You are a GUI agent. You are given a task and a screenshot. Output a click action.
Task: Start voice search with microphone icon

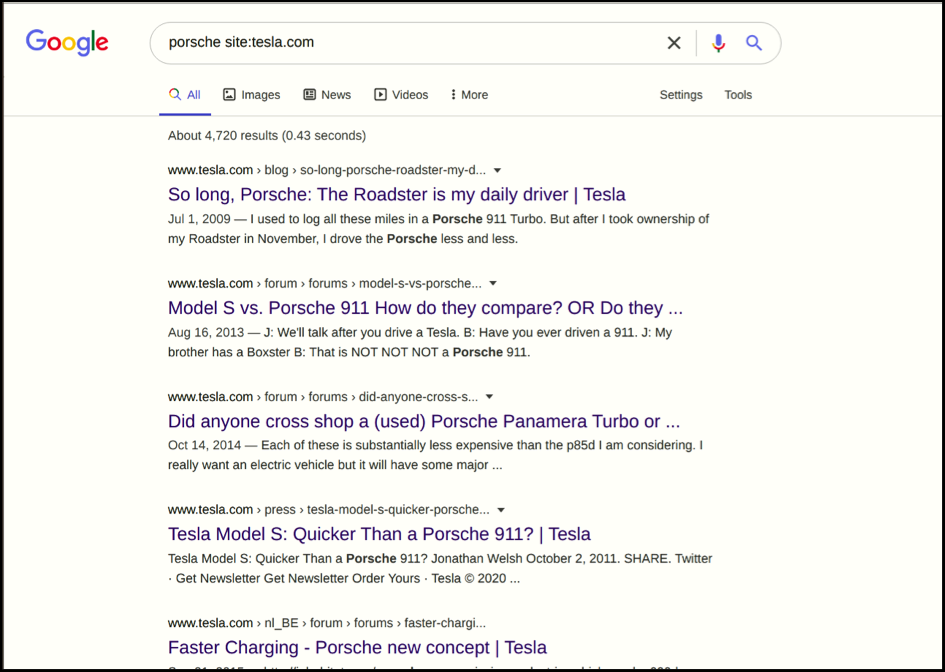pos(718,43)
